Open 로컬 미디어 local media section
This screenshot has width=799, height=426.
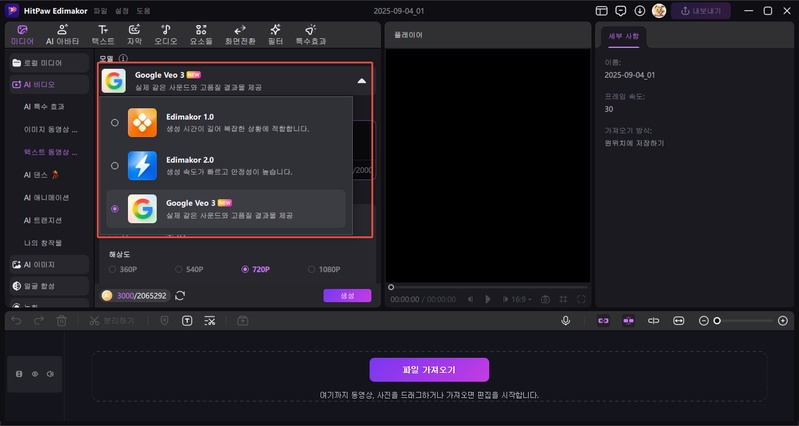49,63
